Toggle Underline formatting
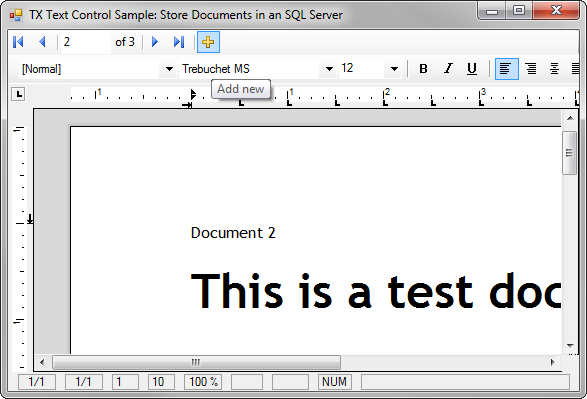The height and width of the screenshot is (399, 587). (x=472, y=69)
